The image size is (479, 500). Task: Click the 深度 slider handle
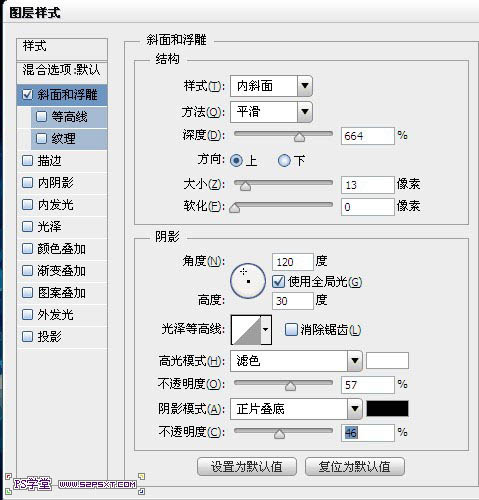pyautogui.click(x=299, y=137)
